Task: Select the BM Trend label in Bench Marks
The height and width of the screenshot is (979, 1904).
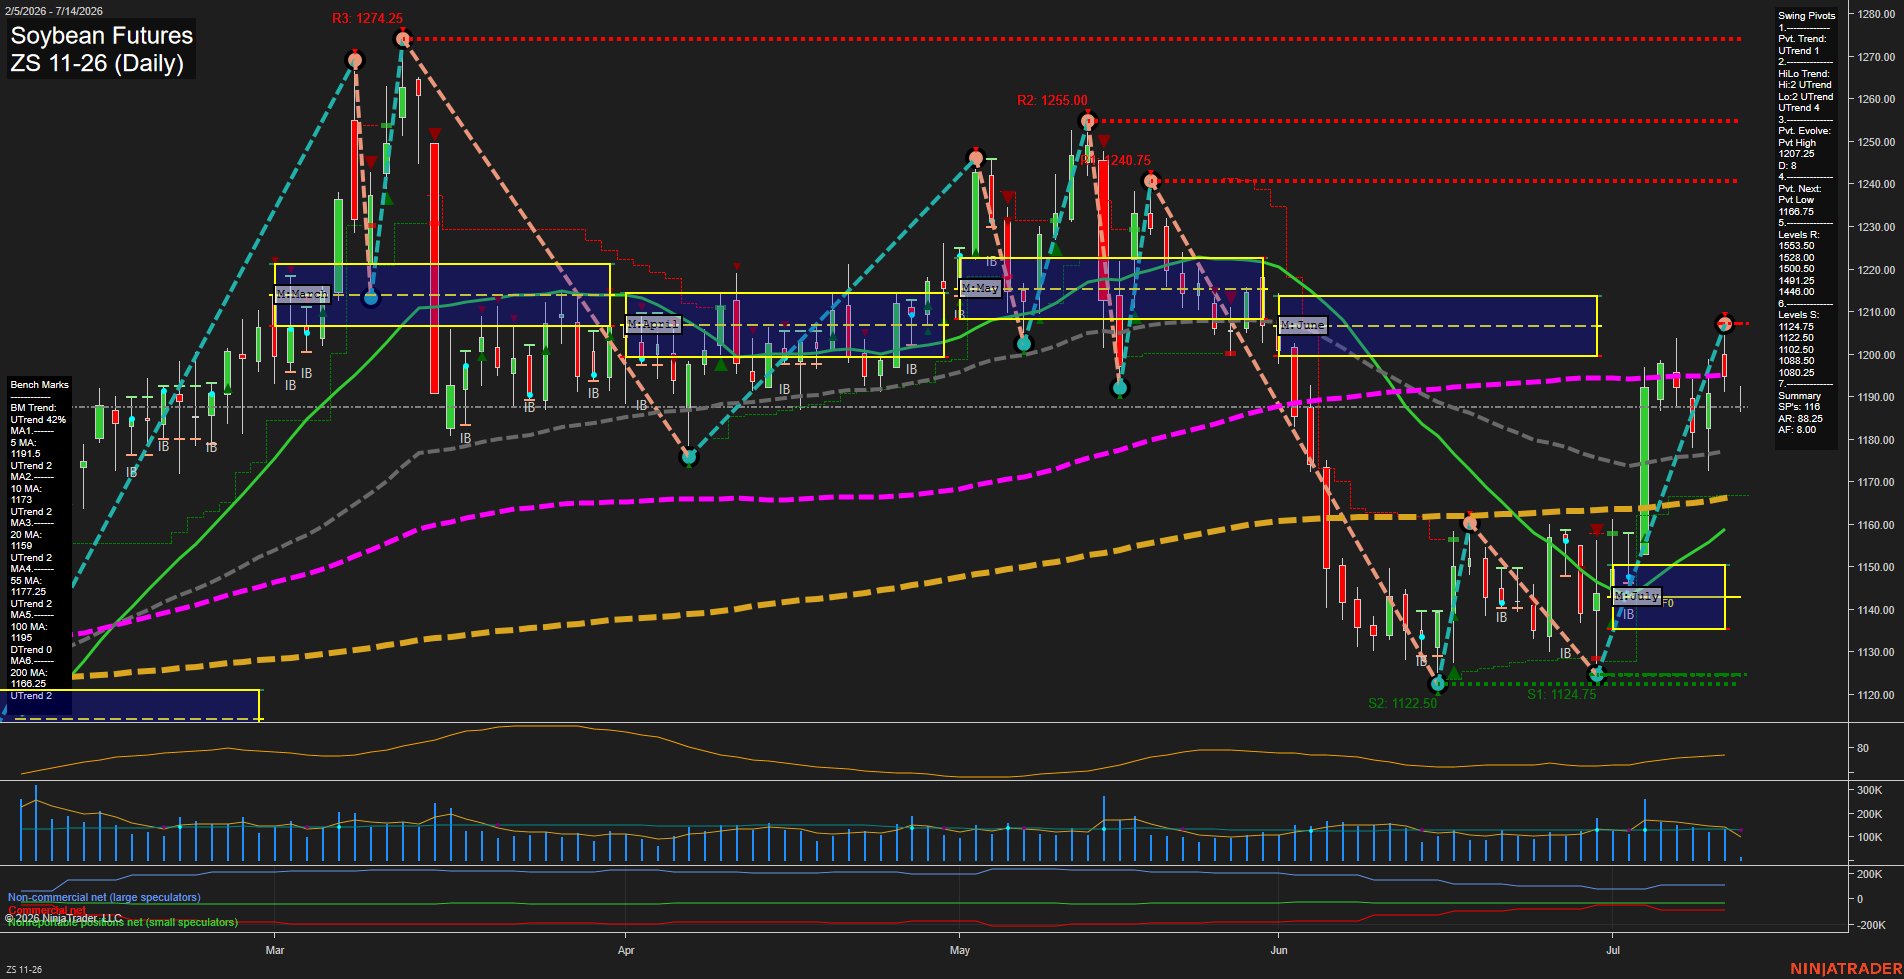Action: [x=33, y=408]
